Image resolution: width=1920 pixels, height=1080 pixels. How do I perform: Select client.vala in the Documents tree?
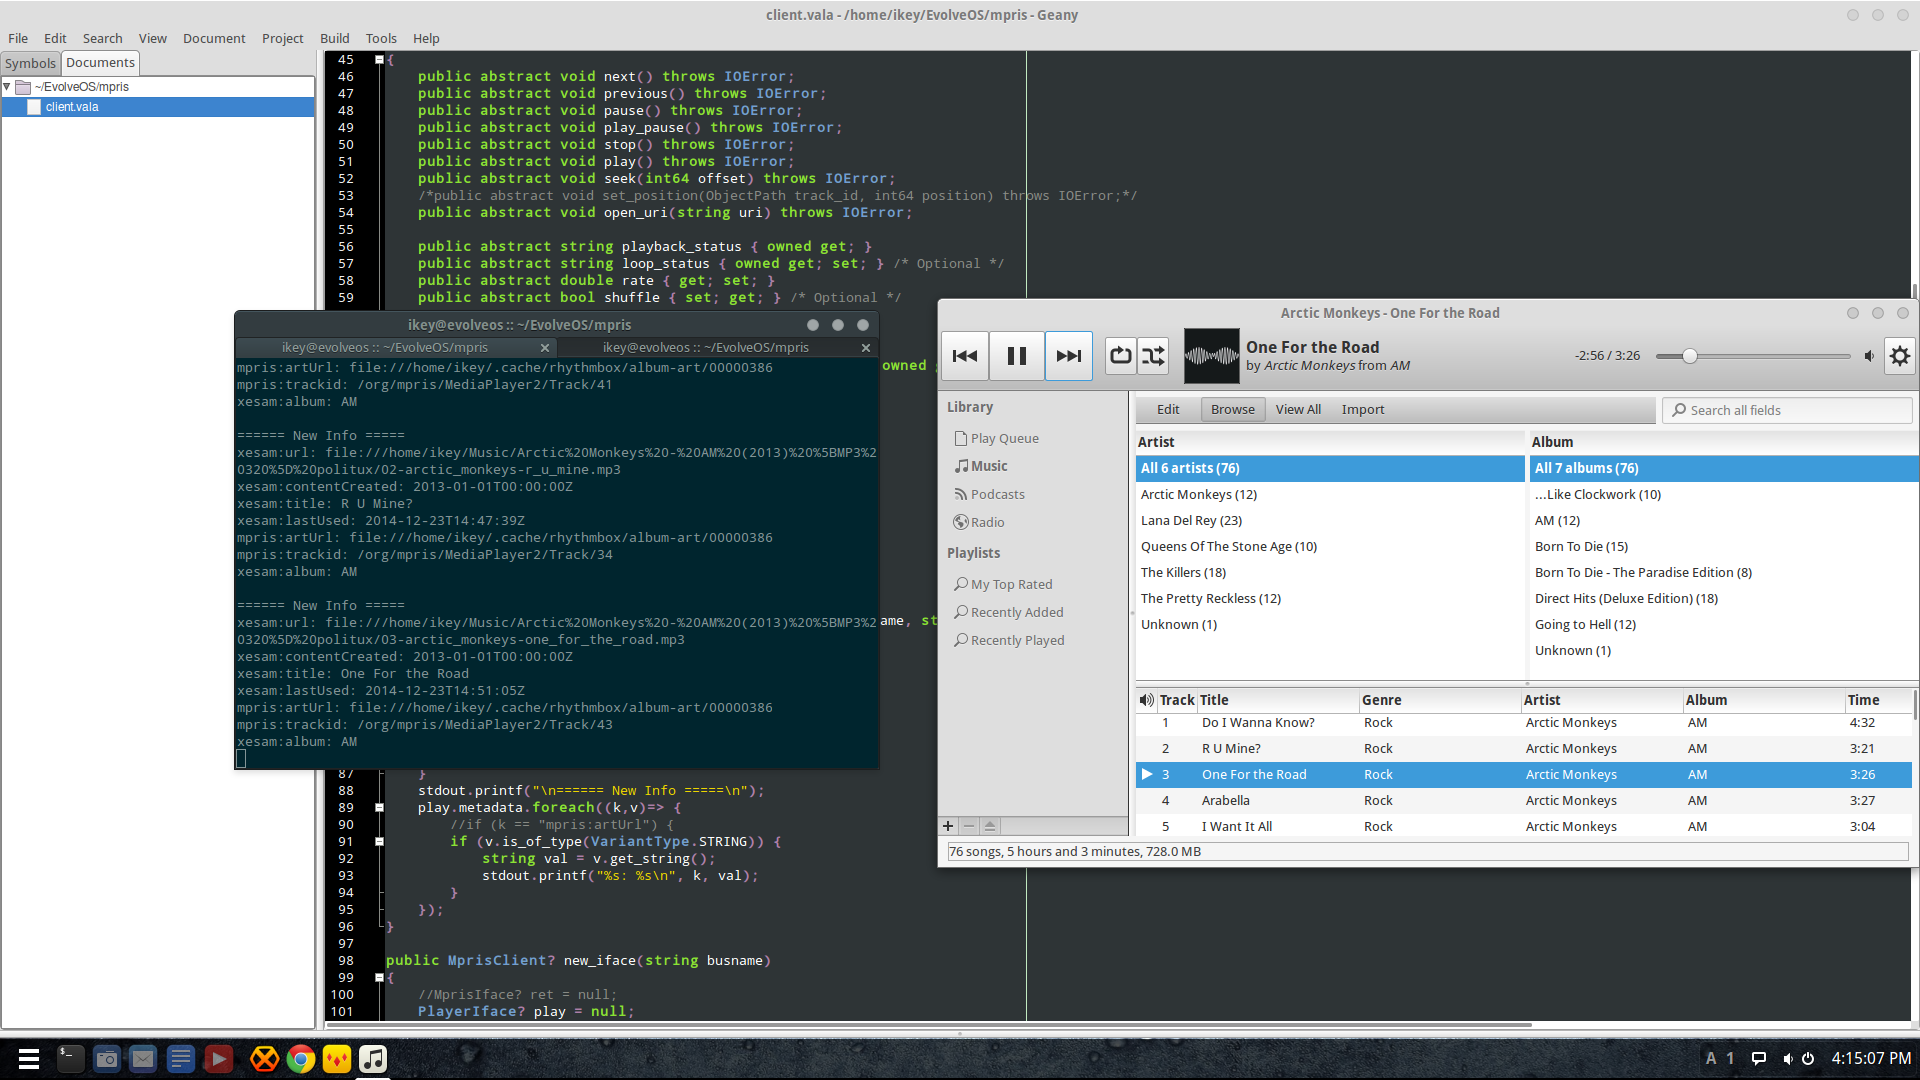(x=158, y=107)
